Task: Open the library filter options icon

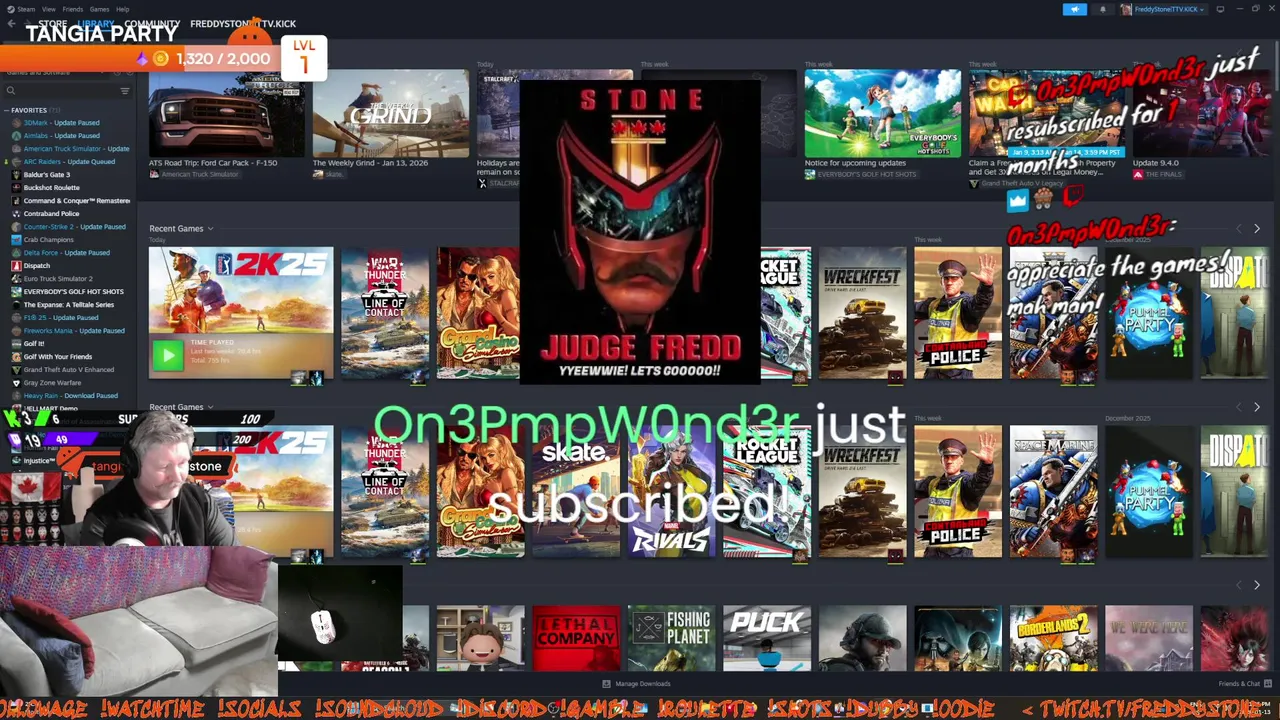Action: (125, 90)
